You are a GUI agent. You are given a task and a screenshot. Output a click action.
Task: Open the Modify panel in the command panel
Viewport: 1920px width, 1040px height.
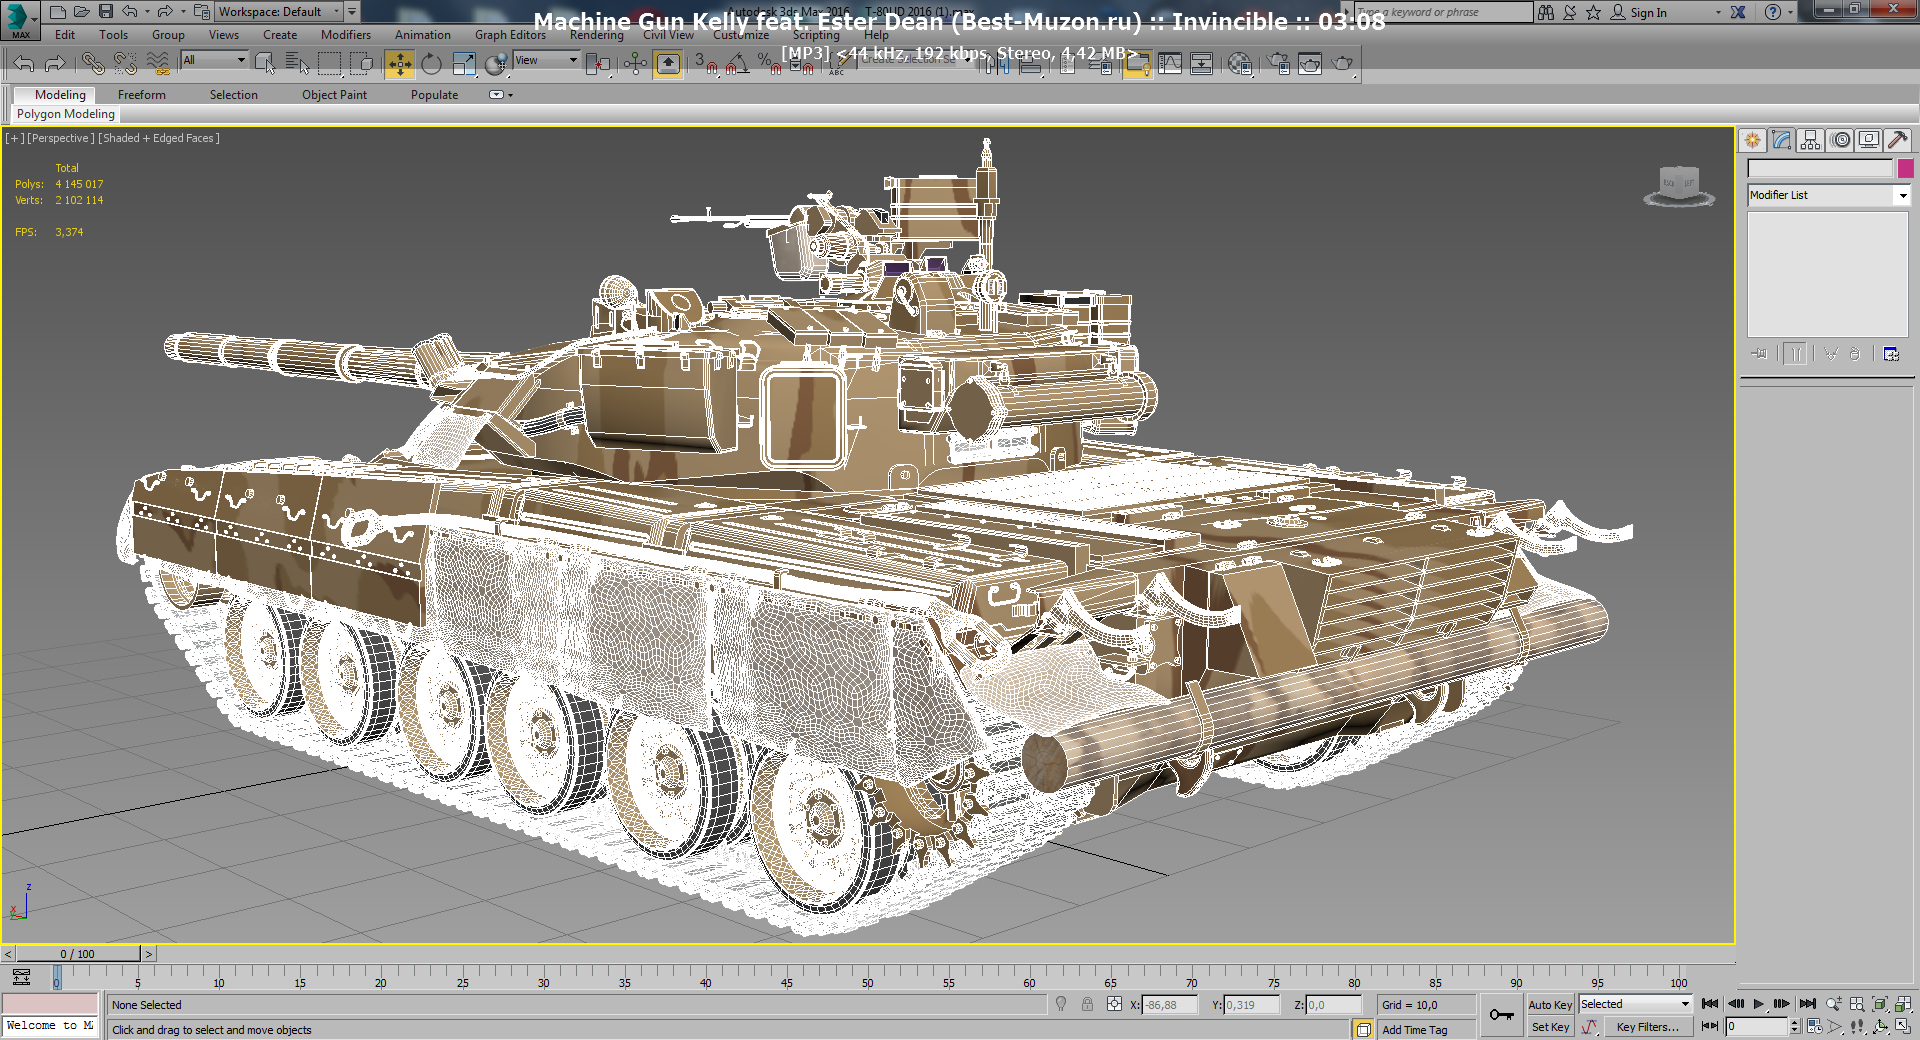click(1781, 140)
